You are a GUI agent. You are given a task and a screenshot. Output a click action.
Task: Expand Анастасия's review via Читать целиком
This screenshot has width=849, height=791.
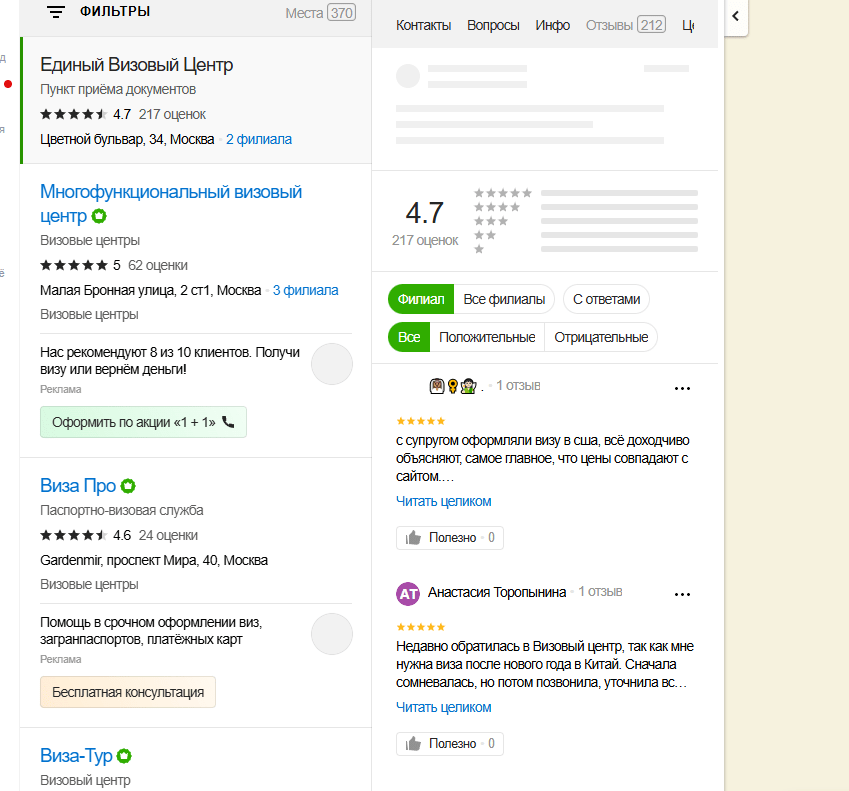pos(443,707)
